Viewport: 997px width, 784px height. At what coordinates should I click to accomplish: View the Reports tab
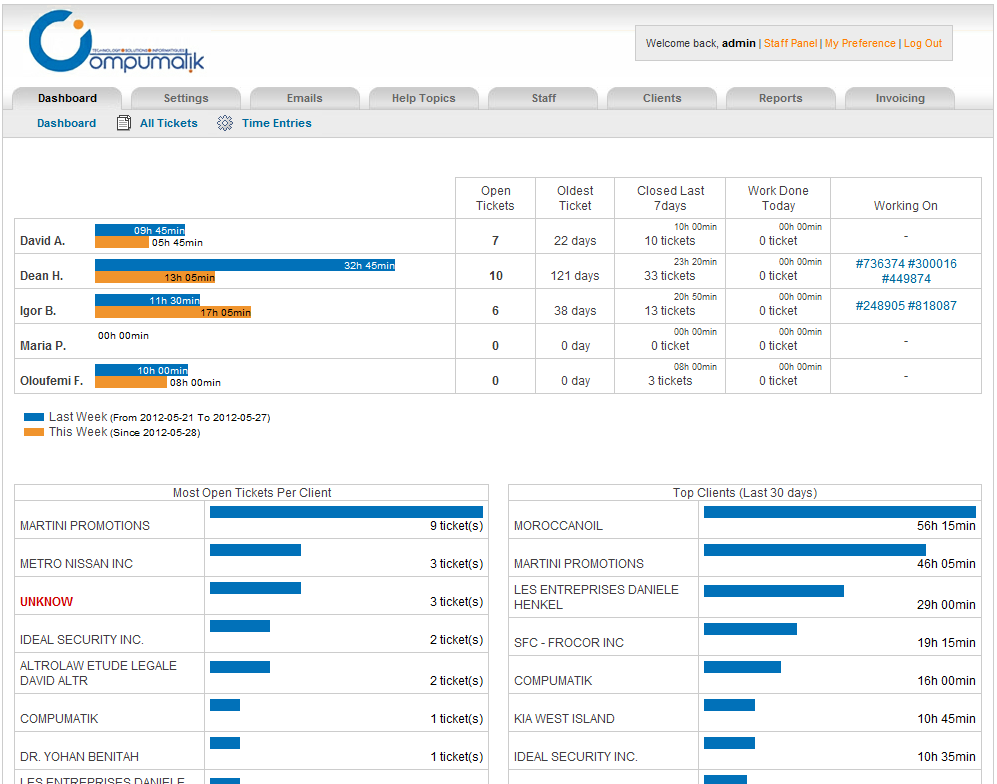pos(781,98)
